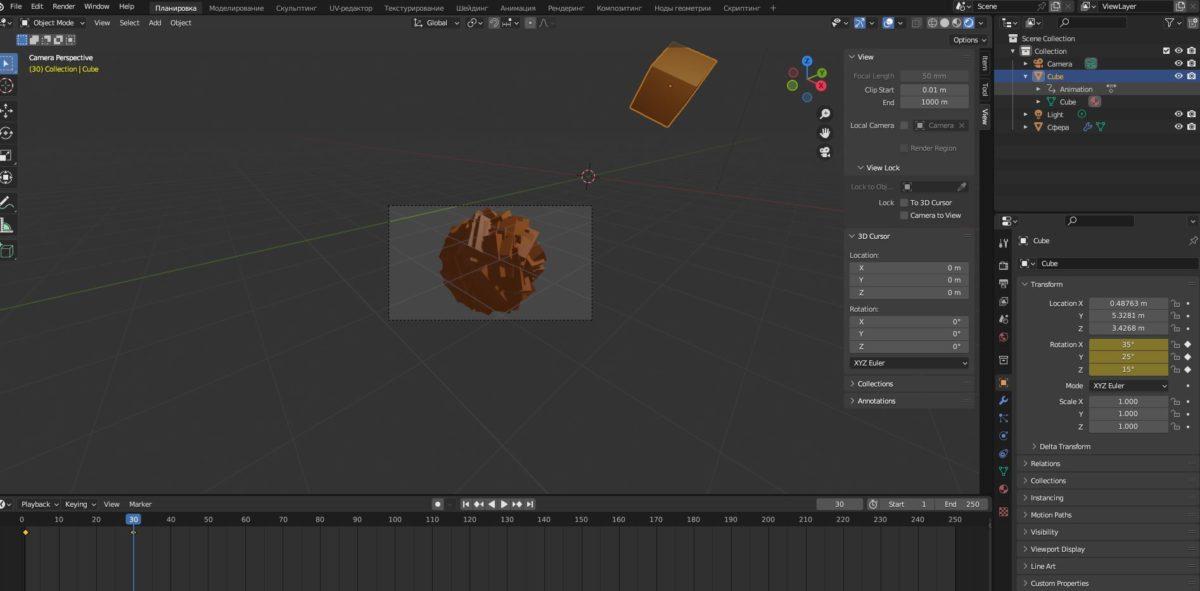1200x591 pixels.
Task: Open the timeline Marker menu
Action: 140,504
